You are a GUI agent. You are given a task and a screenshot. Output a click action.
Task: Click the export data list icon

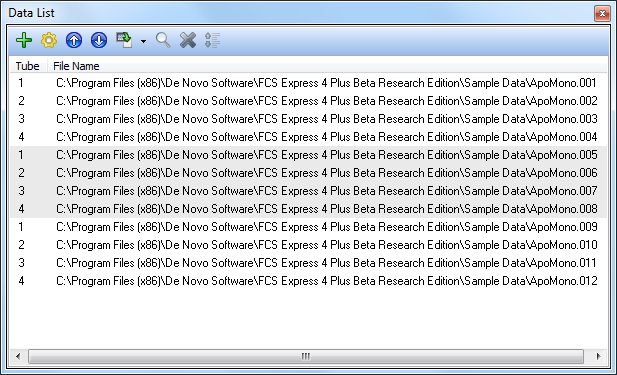click(x=124, y=40)
